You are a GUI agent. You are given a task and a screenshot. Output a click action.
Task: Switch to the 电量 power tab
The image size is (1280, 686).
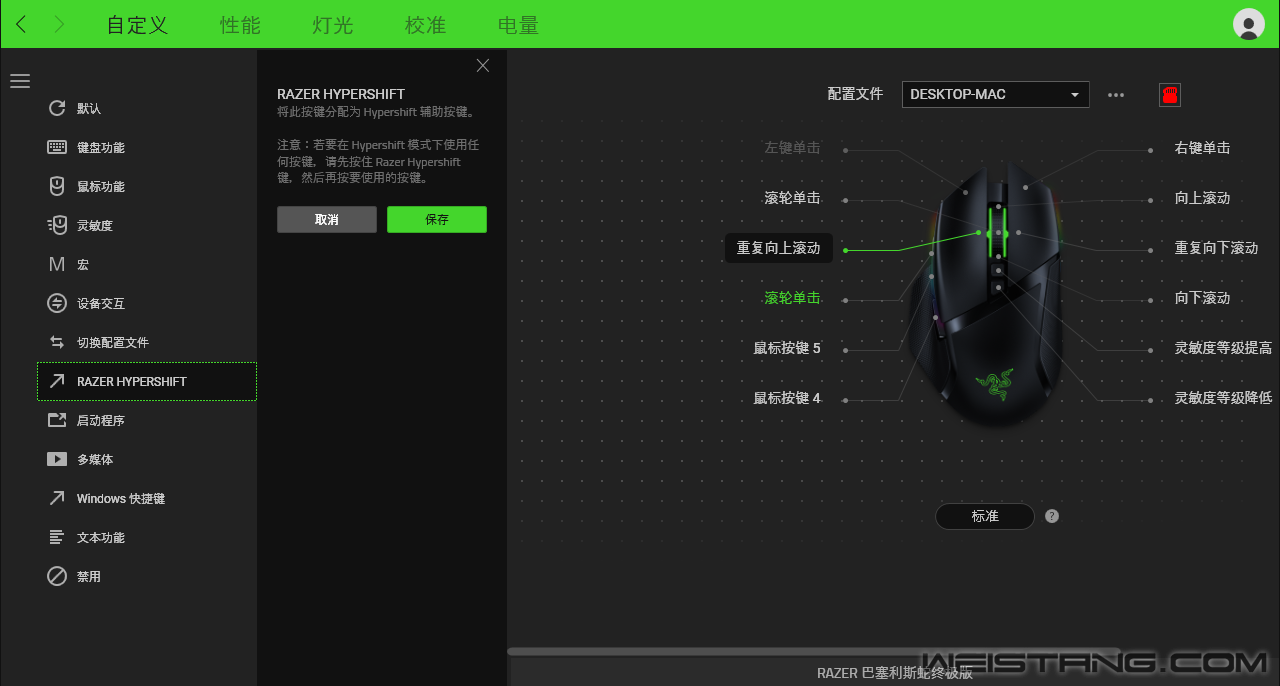point(518,25)
